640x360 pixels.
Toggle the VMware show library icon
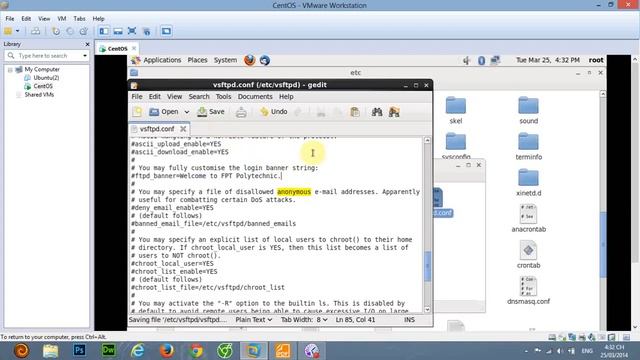coord(104,31)
